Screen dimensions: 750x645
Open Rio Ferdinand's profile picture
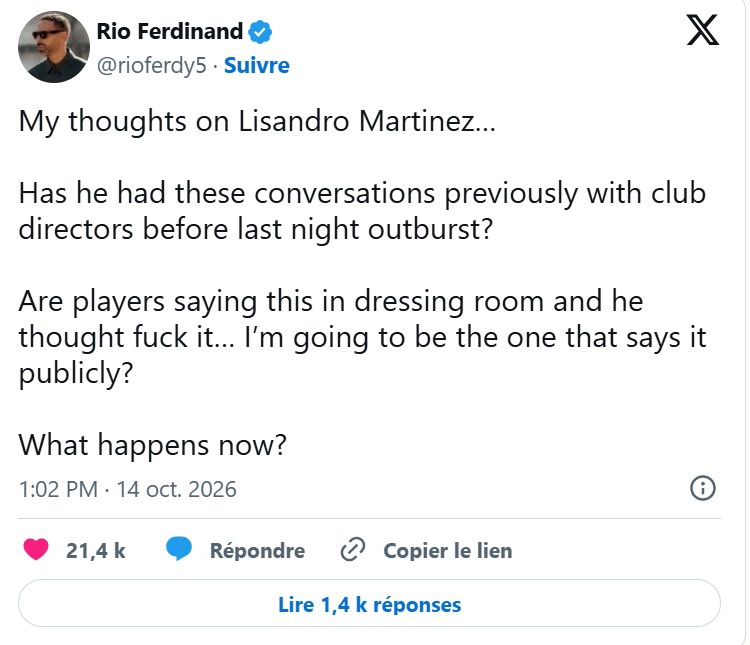54,47
